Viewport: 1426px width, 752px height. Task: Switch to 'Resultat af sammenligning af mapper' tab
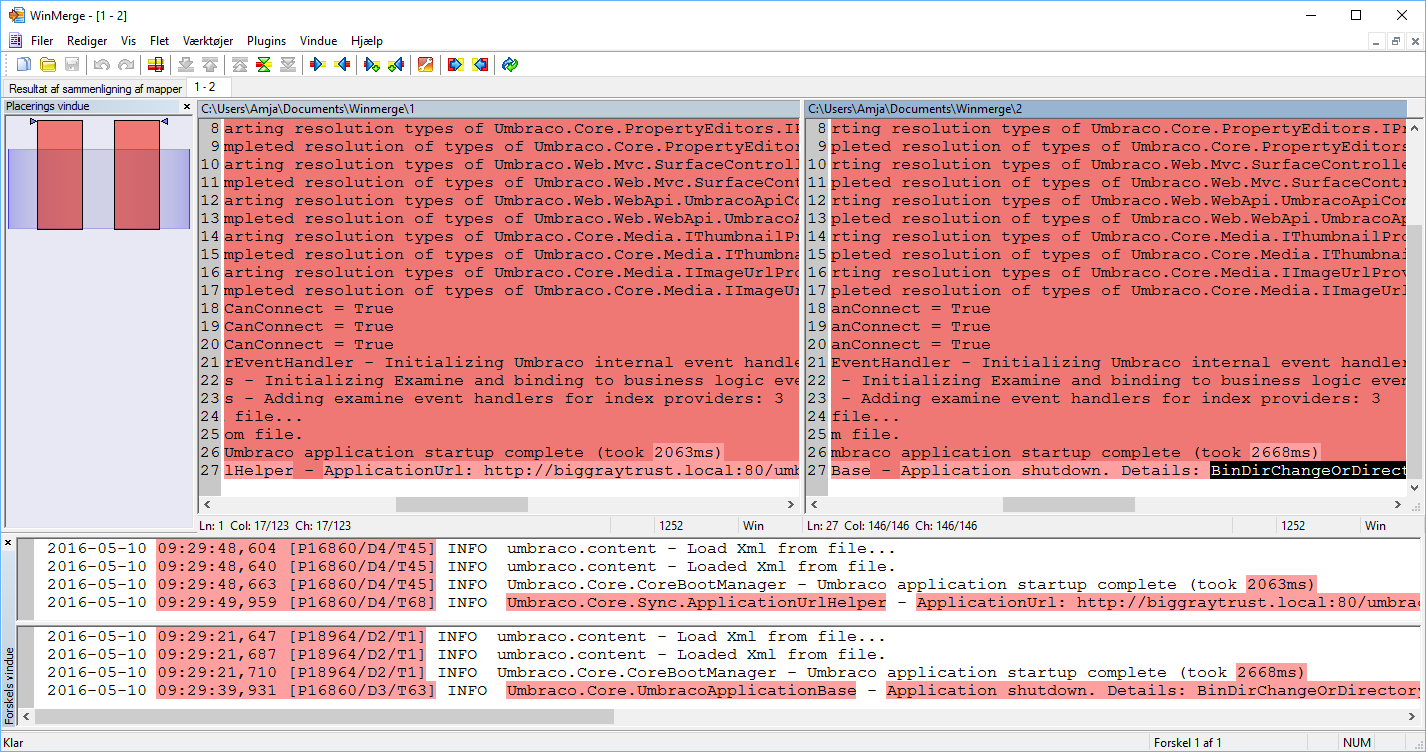tap(95, 89)
